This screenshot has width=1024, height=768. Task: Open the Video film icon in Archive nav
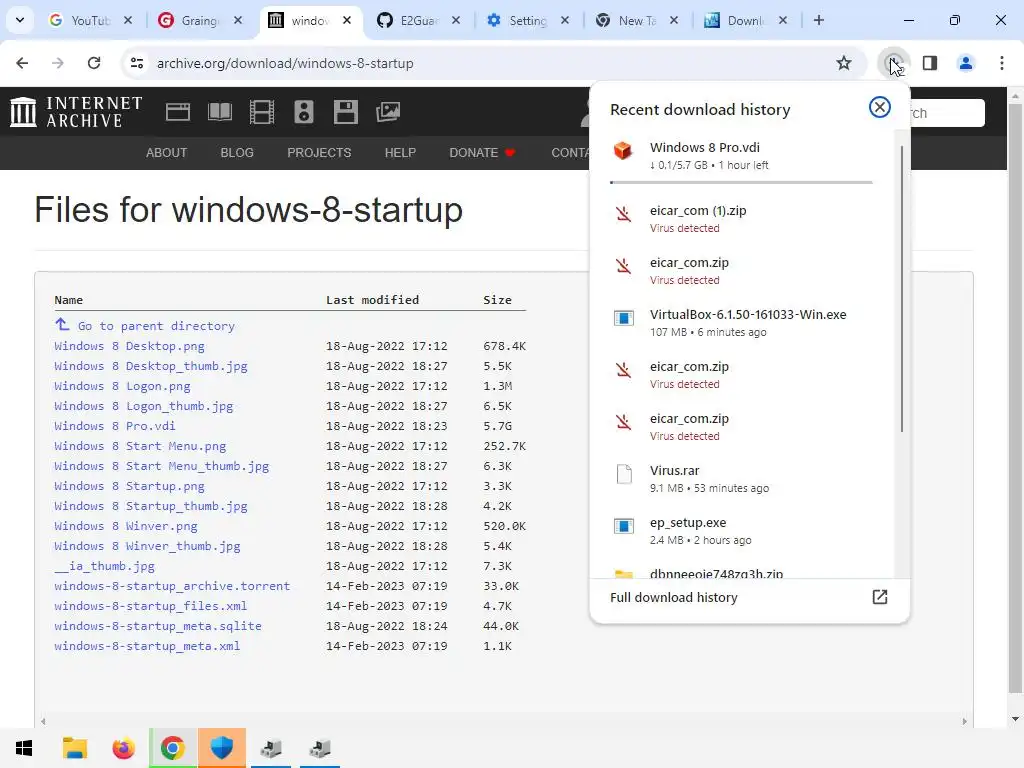click(x=262, y=112)
